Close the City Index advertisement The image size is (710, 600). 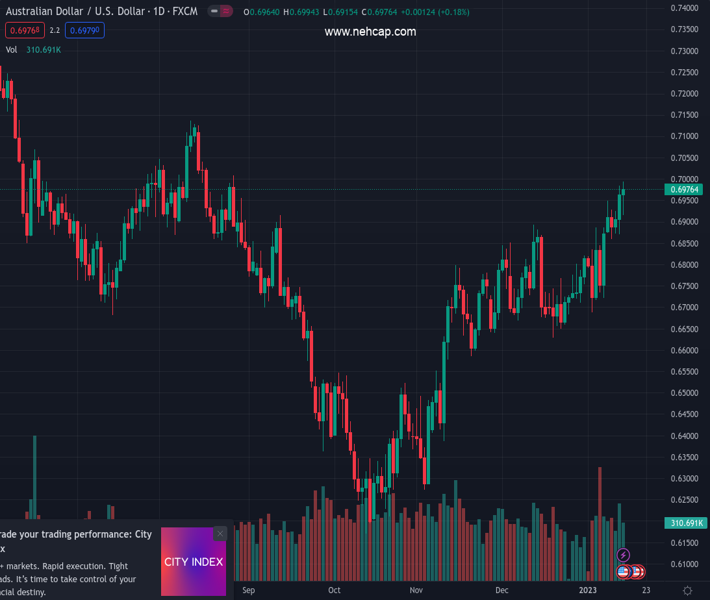pyautogui.click(x=220, y=534)
